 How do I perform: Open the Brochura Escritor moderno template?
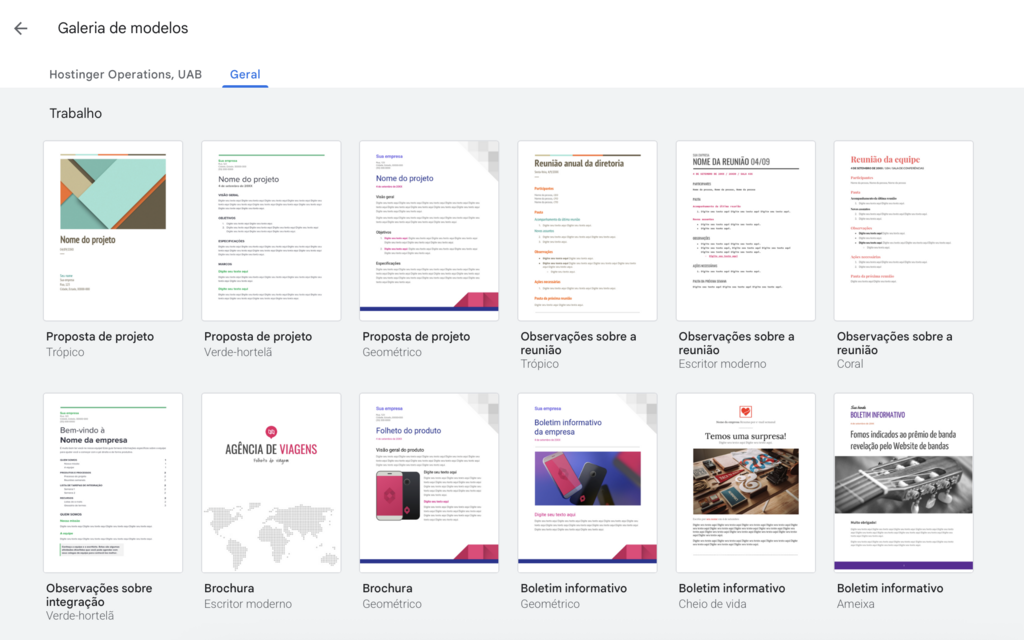(x=270, y=483)
